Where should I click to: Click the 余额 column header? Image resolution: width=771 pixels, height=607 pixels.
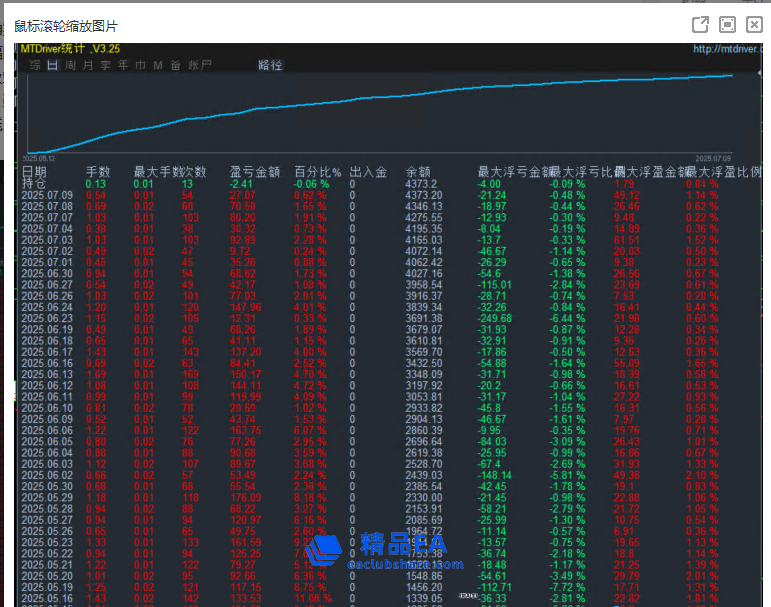tap(417, 172)
